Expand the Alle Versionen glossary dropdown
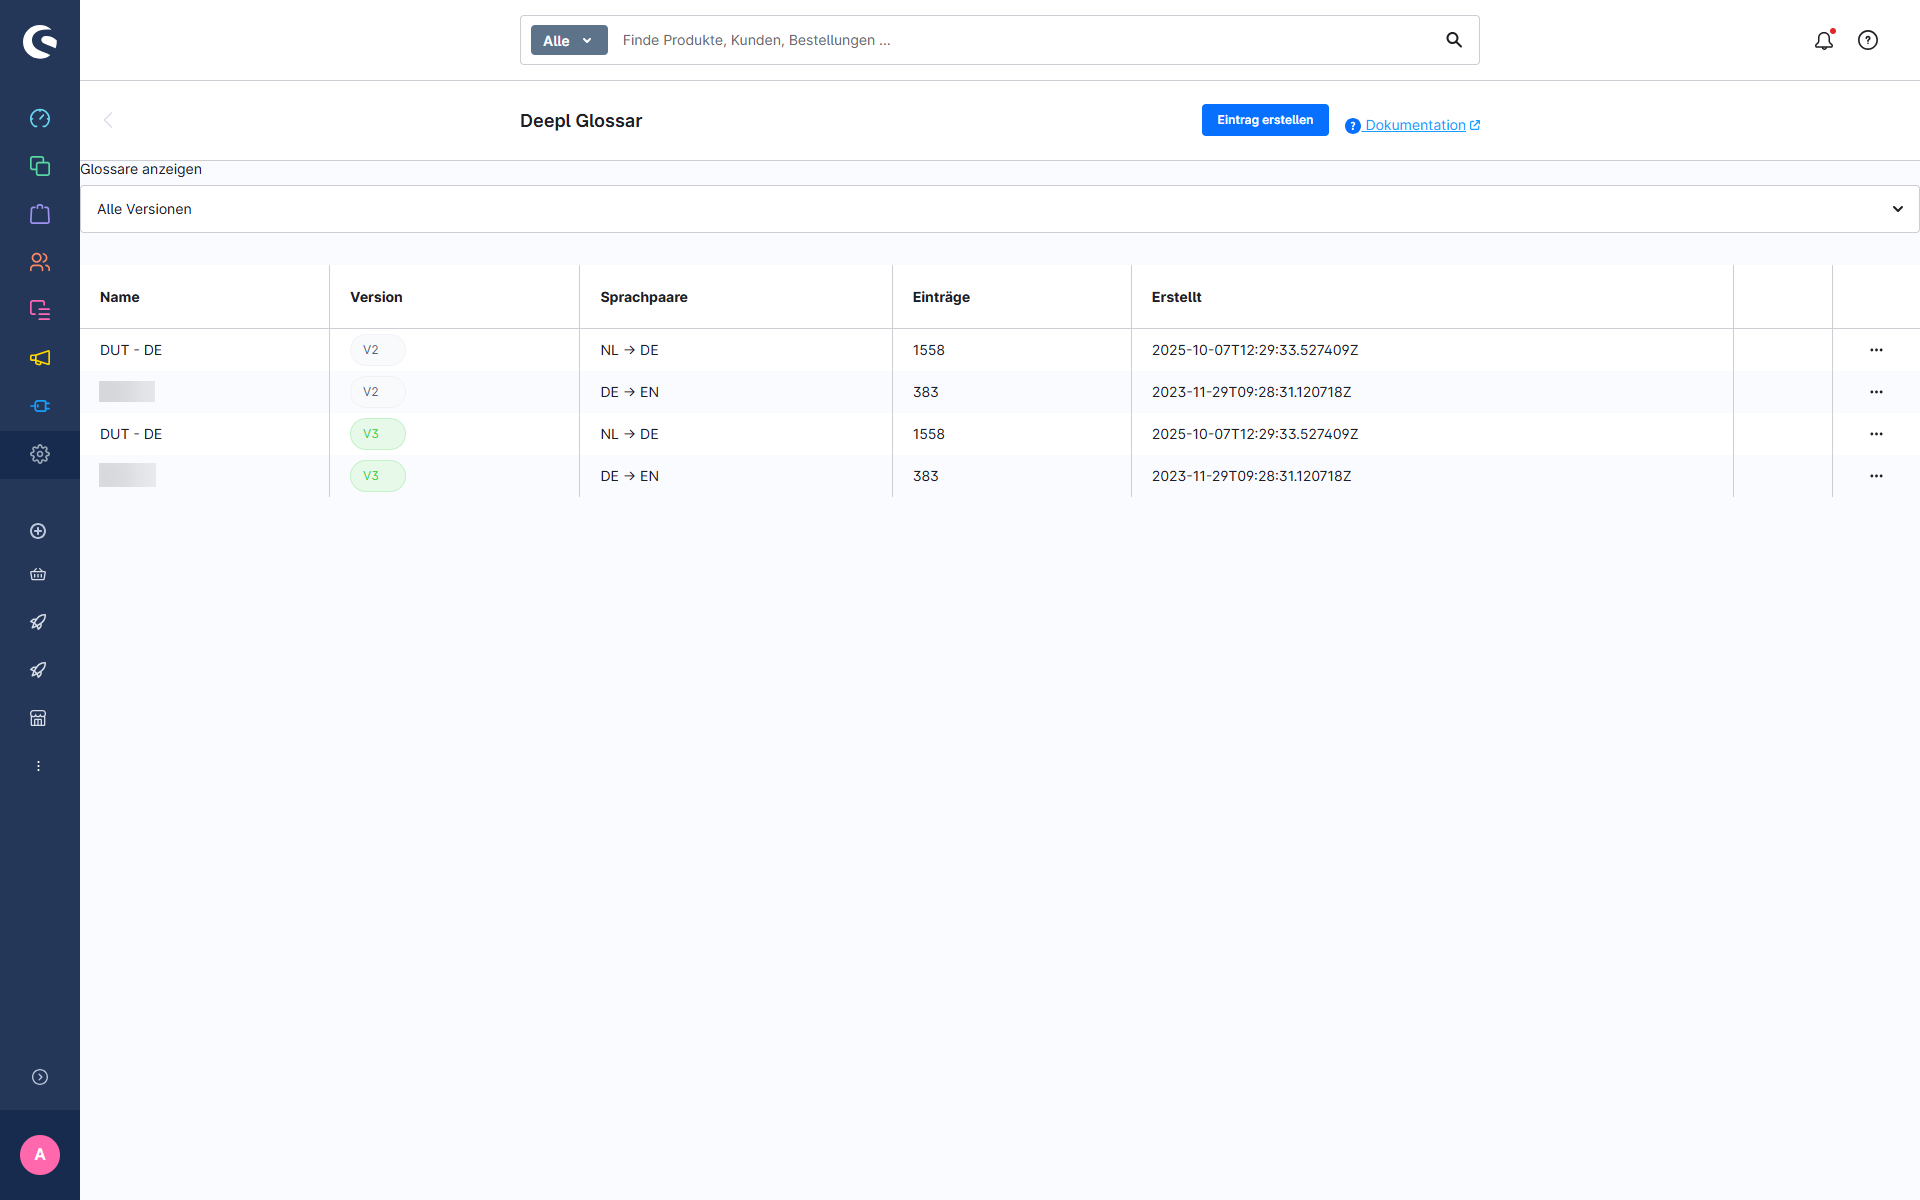This screenshot has width=1920, height=1200. [999, 209]
